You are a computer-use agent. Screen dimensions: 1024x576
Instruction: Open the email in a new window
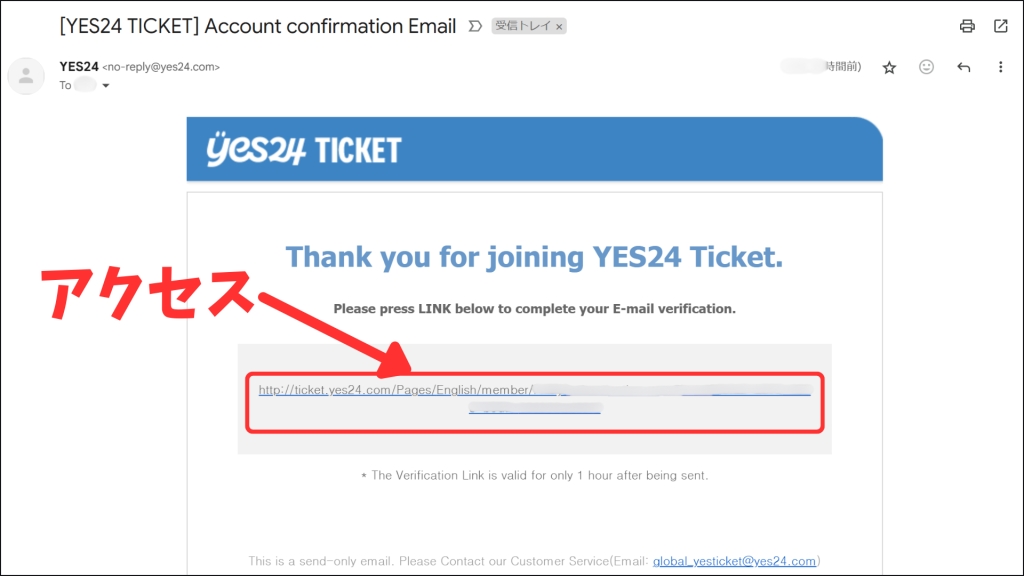pyautogui.click(x=1001, y=26)
